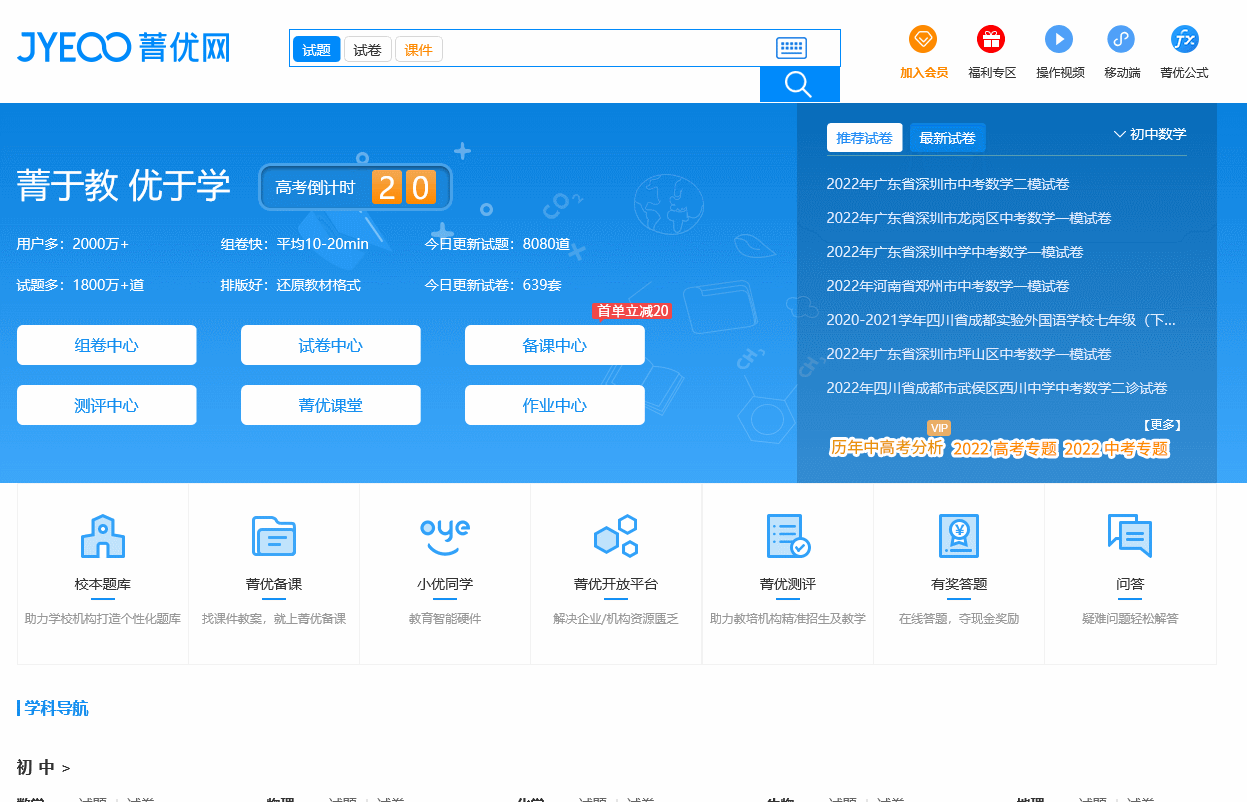Open 福利专区 gift icon
Screen dimensions: 1247x802
tap(991, 39)
